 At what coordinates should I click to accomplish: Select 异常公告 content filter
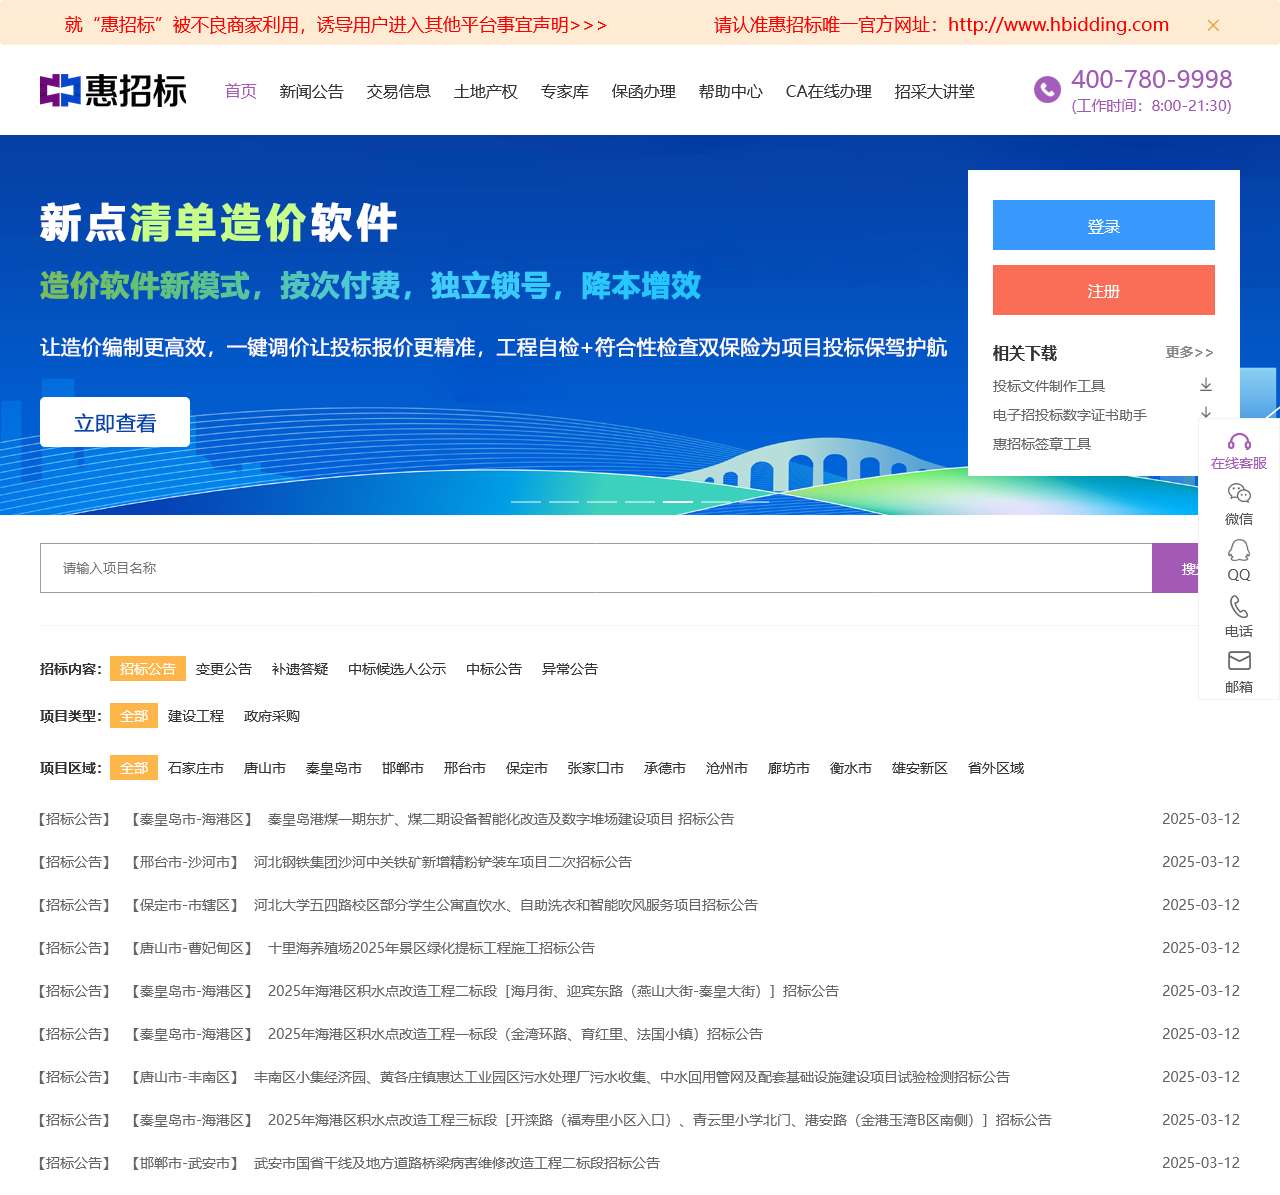click(x=570, y=669)
